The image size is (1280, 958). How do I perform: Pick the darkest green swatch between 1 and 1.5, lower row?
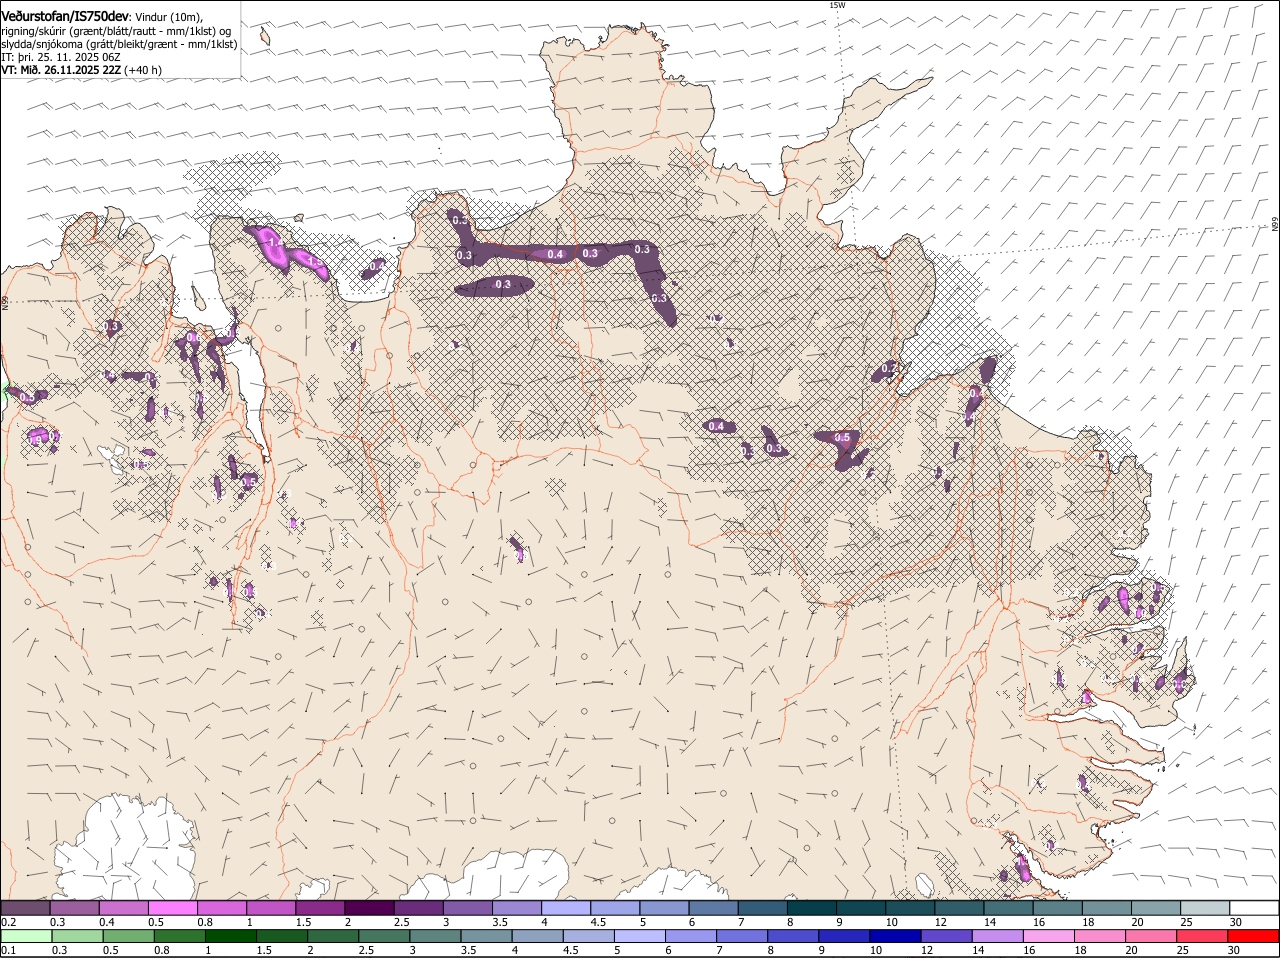tap(230, 936)
